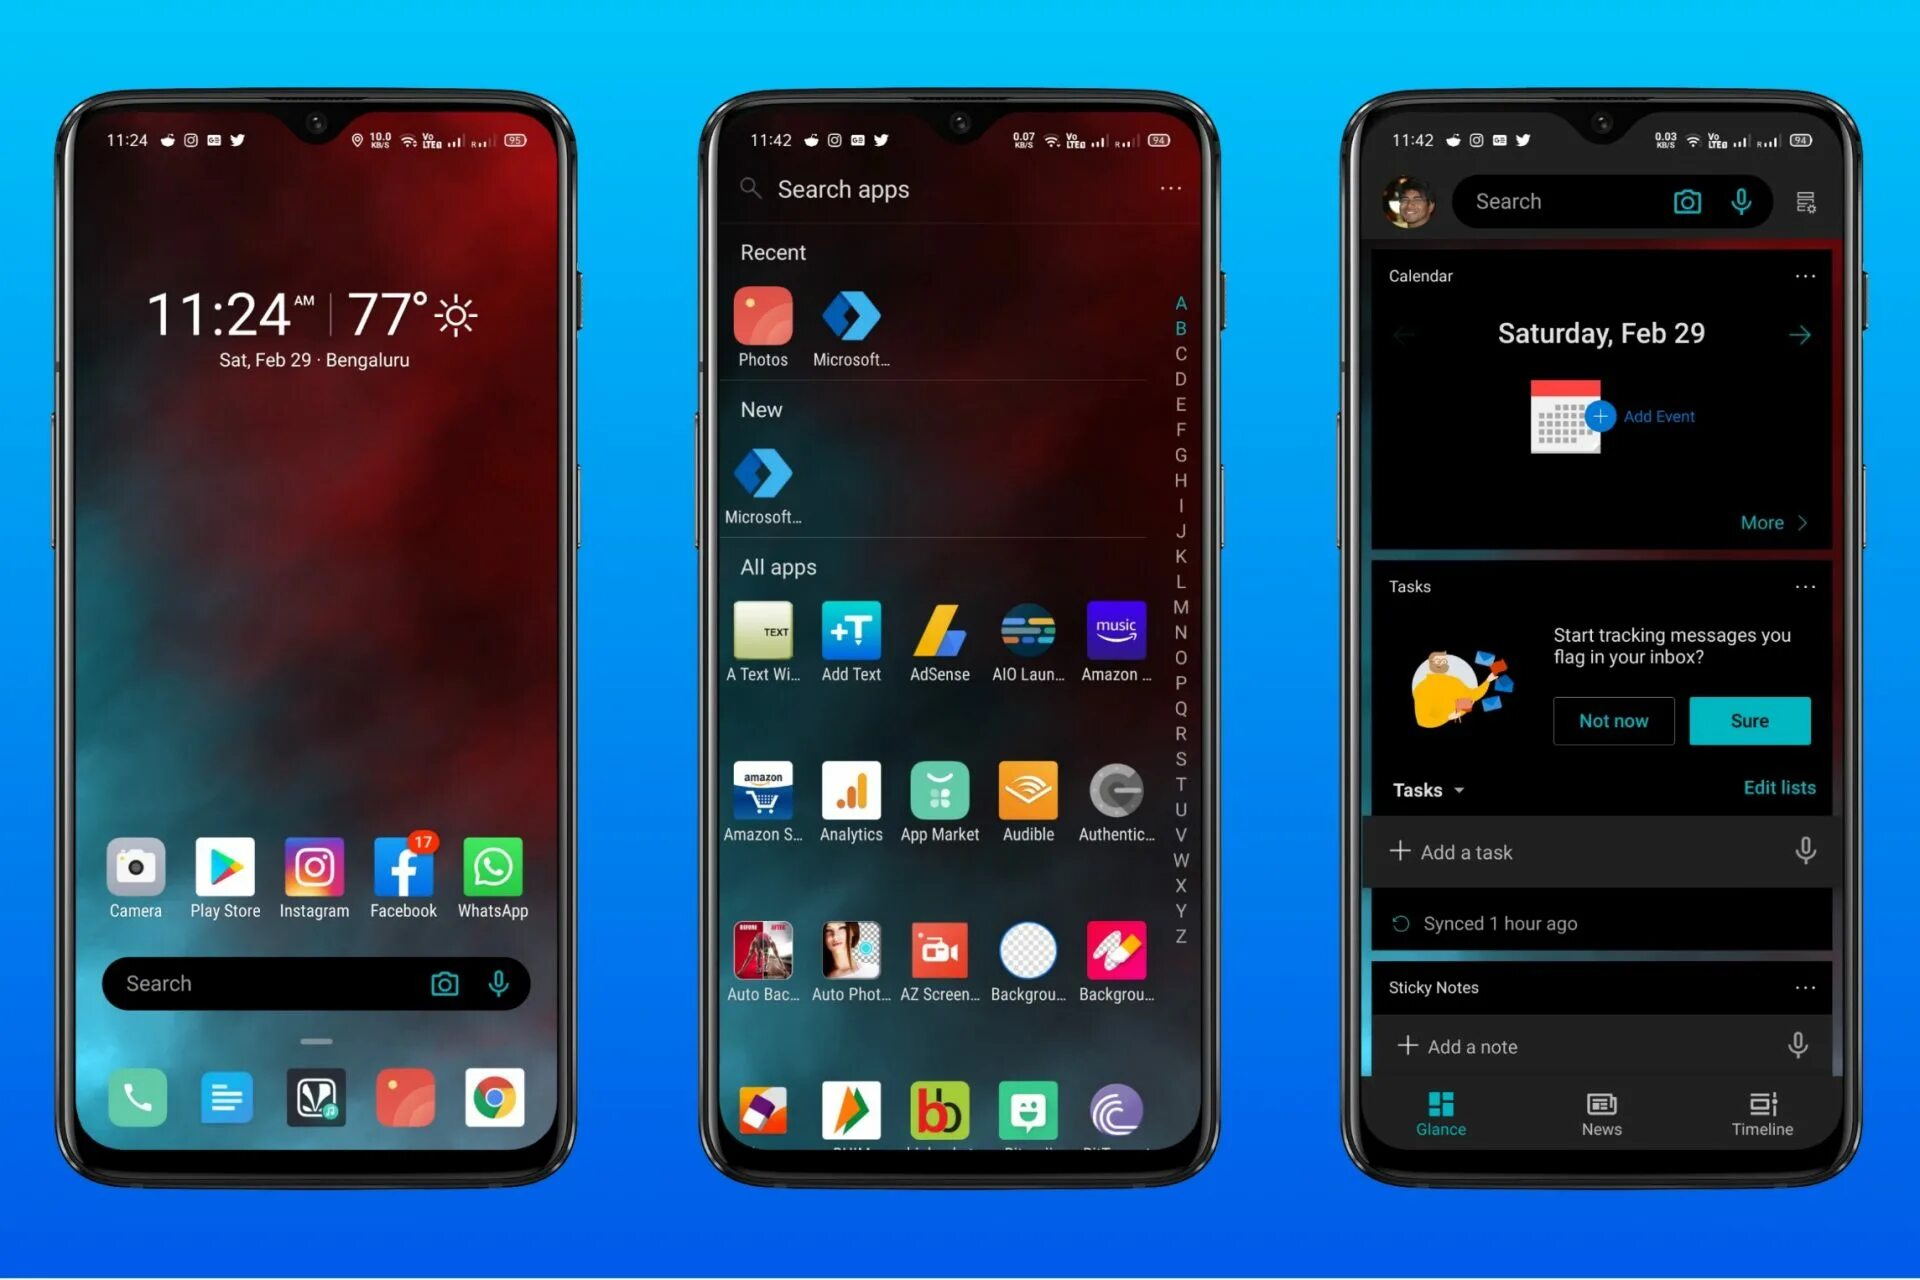Tap Add Event on Saturday Feb 29
The image size is (1920, 1280).
[x=1650, y=416]
